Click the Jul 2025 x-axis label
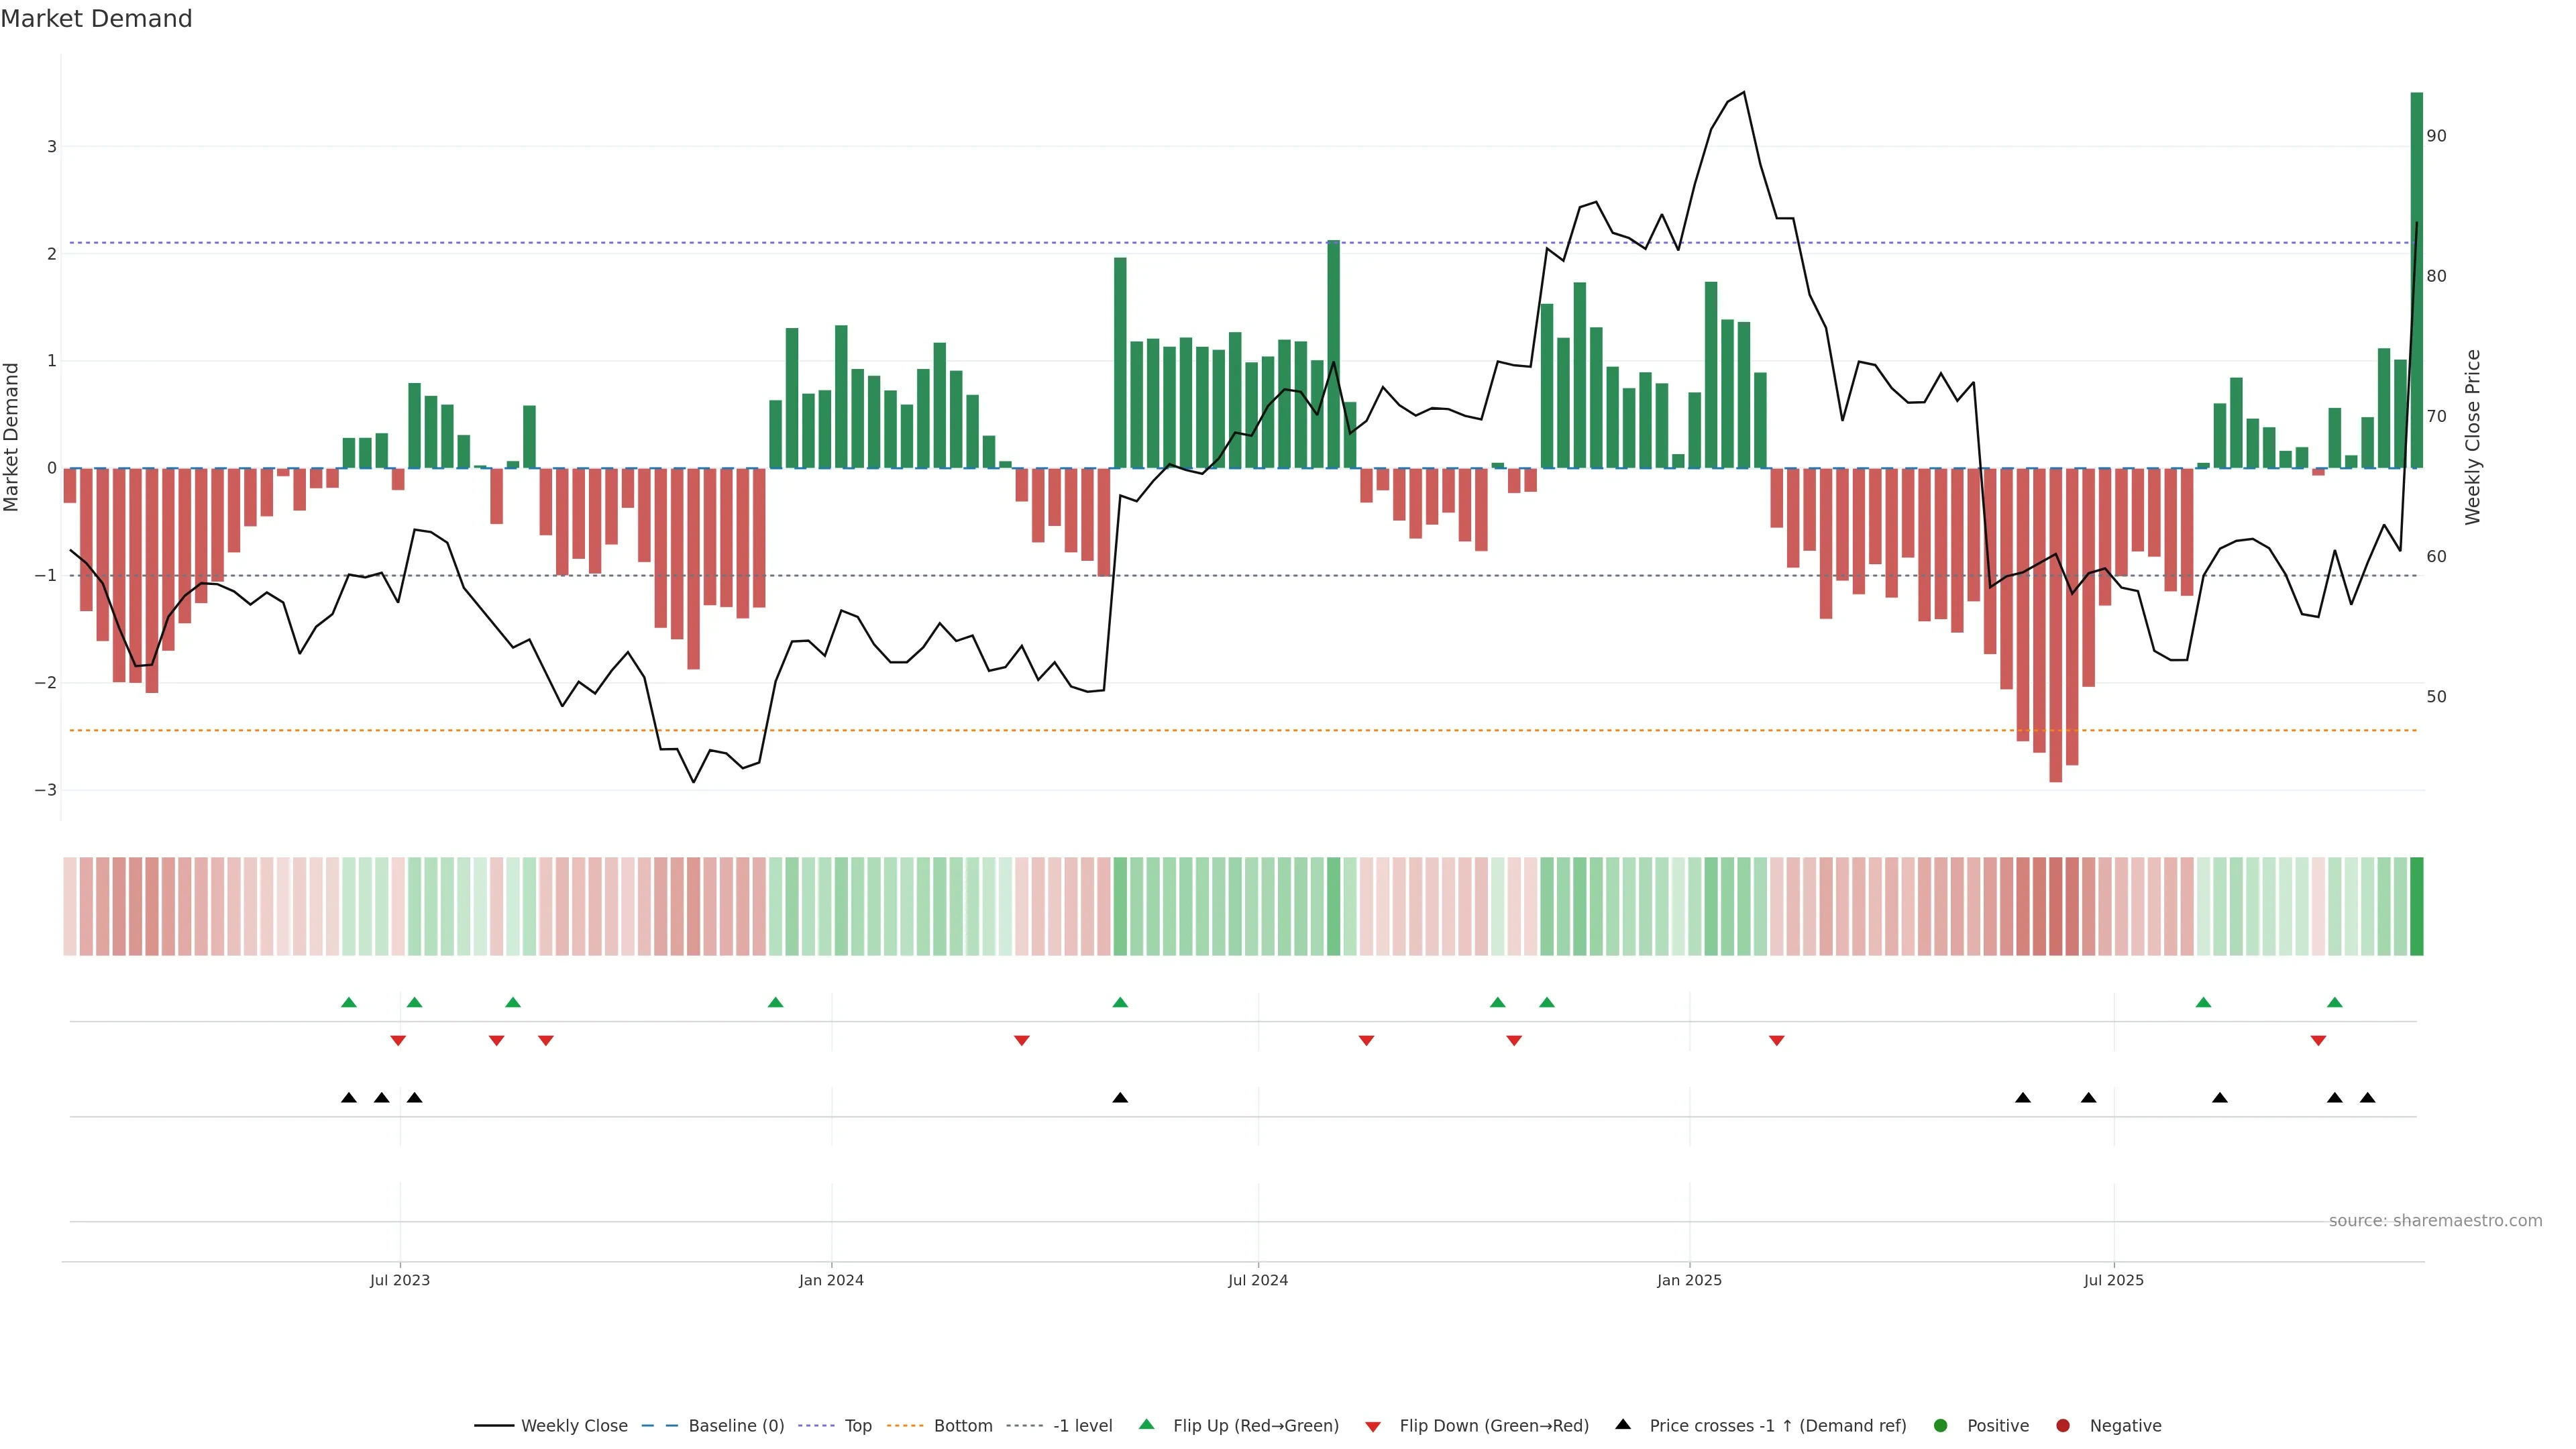2576x1449 pixels. pyautogui.click(x=2114, y=1280)
